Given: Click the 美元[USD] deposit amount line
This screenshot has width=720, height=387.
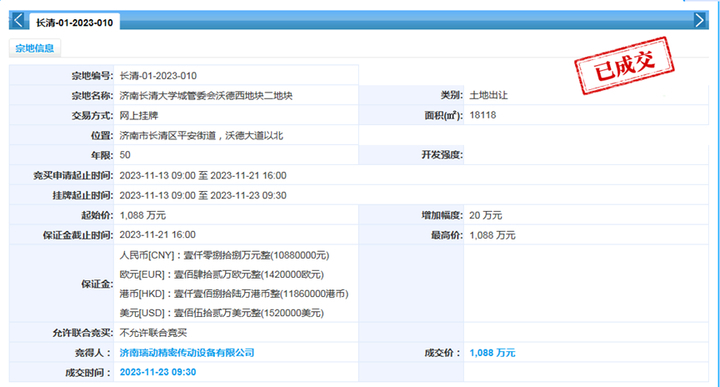Looking at the screenshot, I should 222,313.
